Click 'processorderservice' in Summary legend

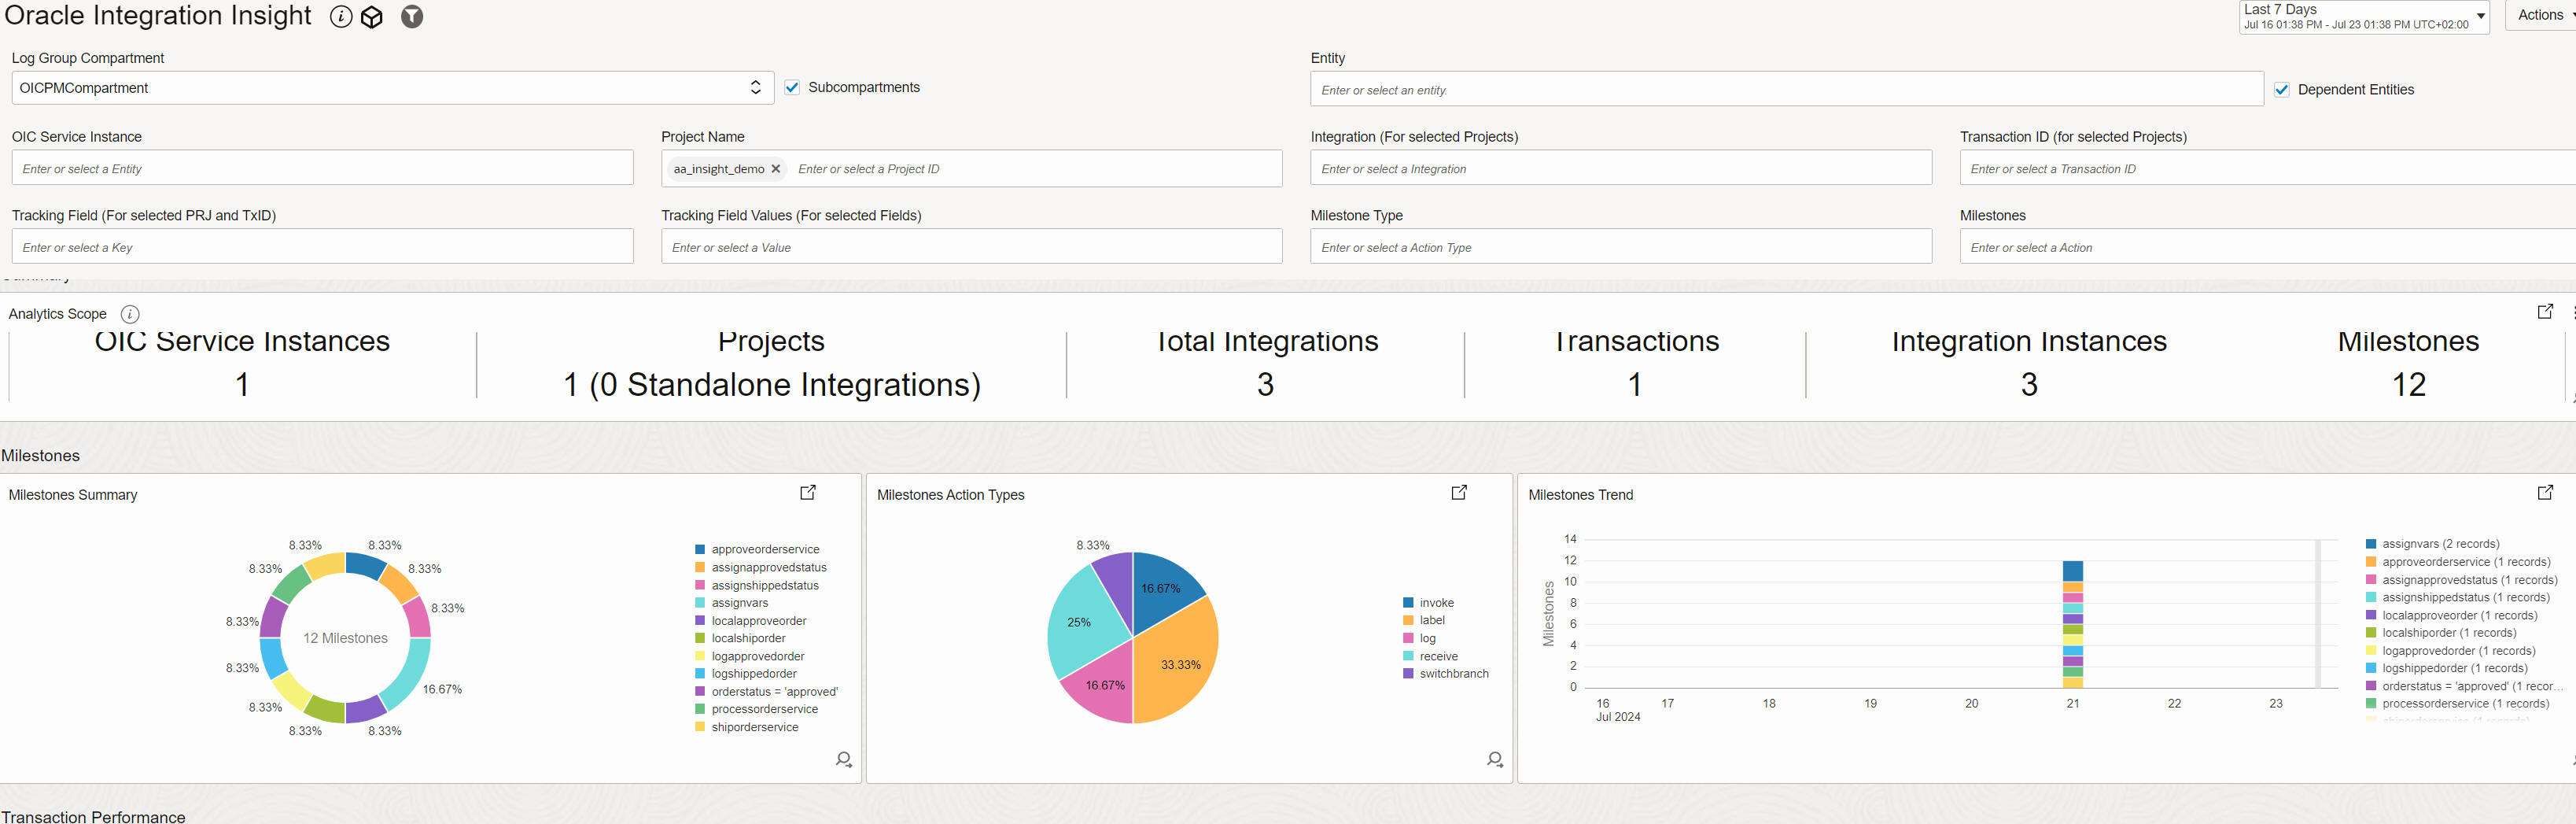point(764,710)
